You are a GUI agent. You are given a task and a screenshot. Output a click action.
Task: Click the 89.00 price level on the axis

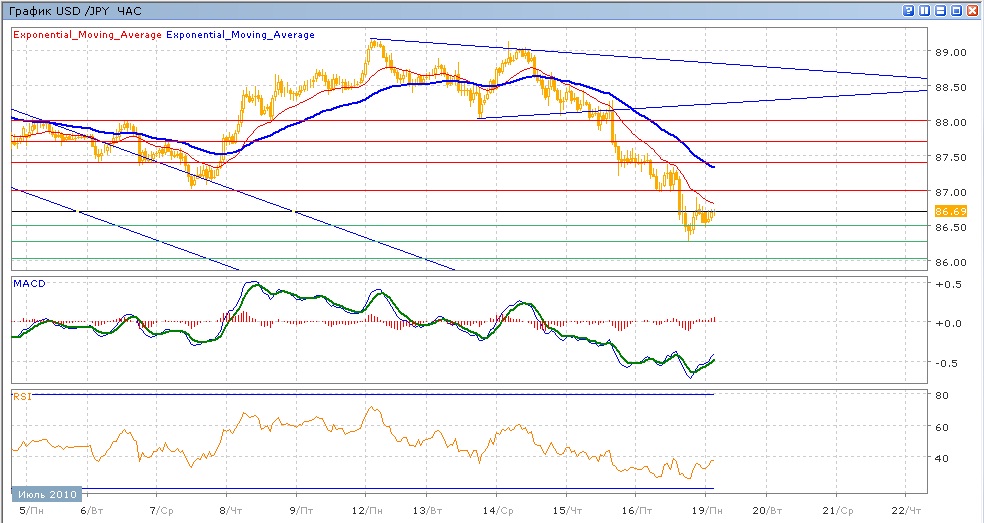tap(949, 52)
